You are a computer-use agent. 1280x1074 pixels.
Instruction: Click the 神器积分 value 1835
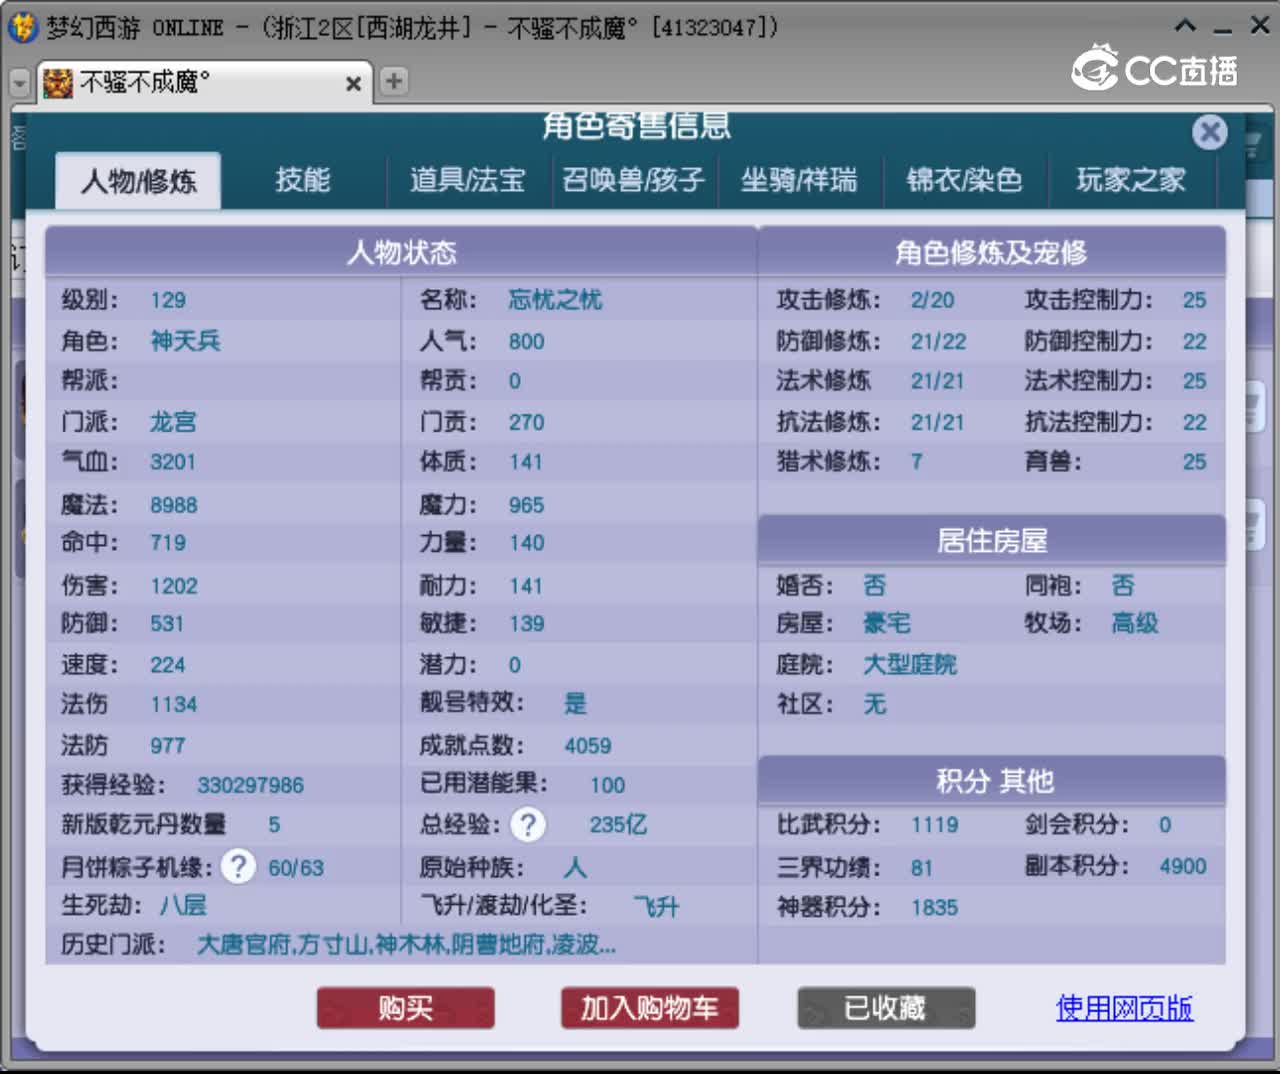coord(935,908)
